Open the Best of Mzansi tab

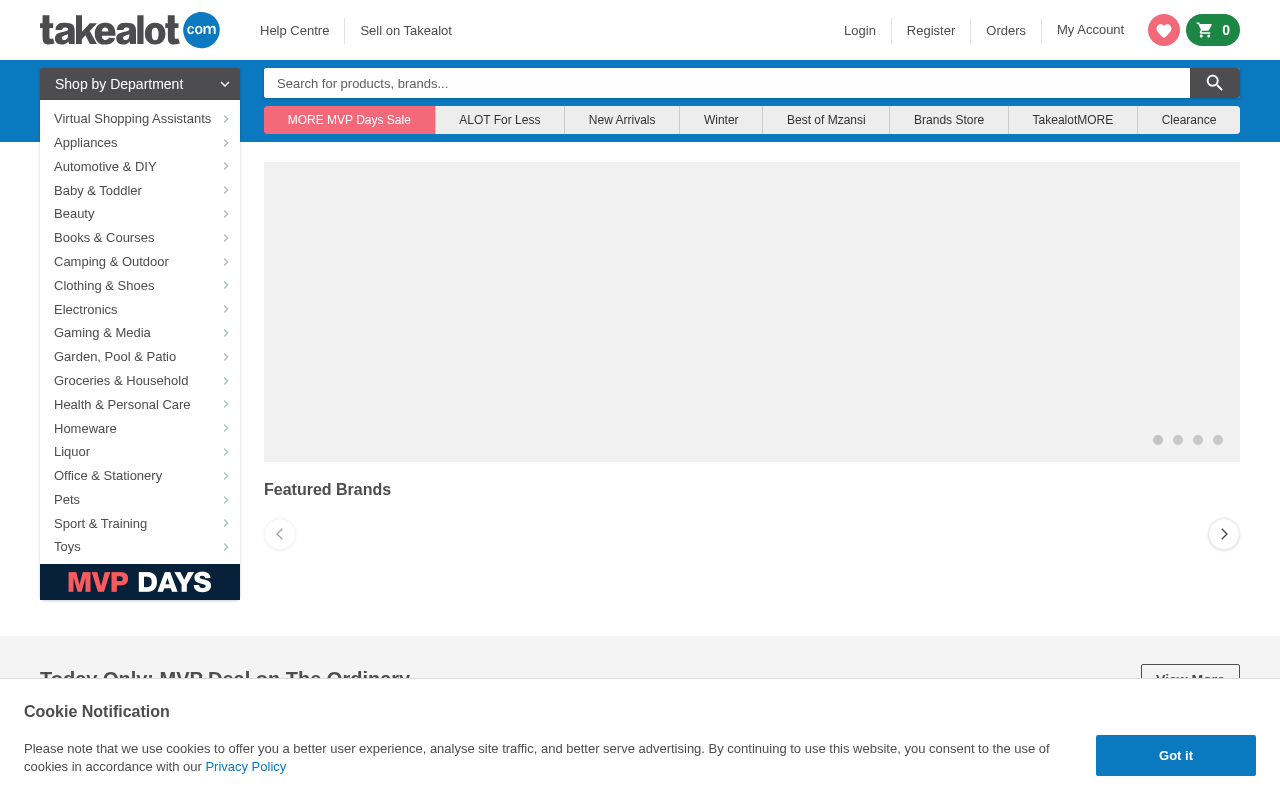826,120
